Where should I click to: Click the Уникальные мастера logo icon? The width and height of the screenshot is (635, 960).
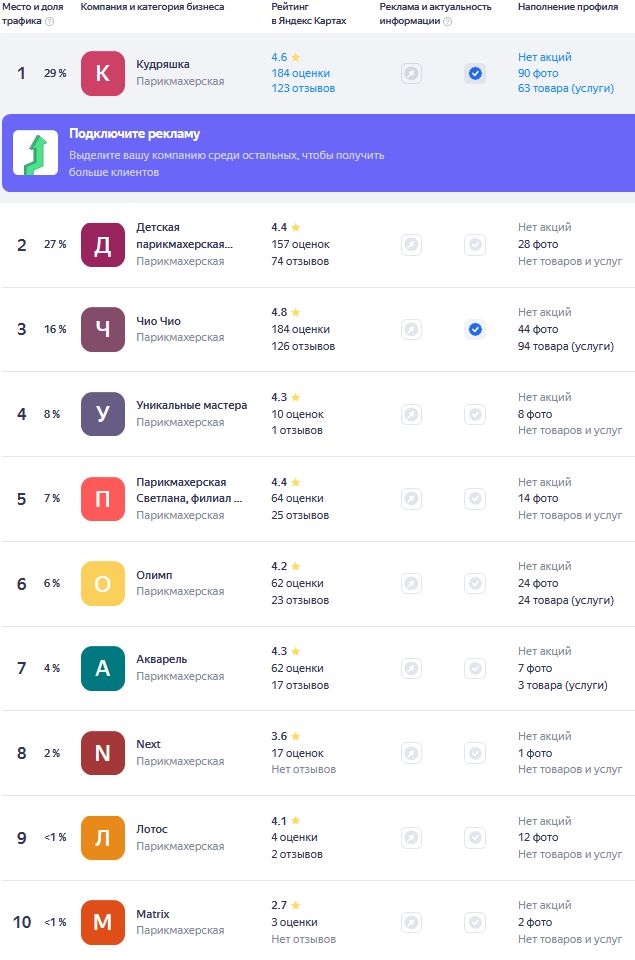click(x=103, y=414)
